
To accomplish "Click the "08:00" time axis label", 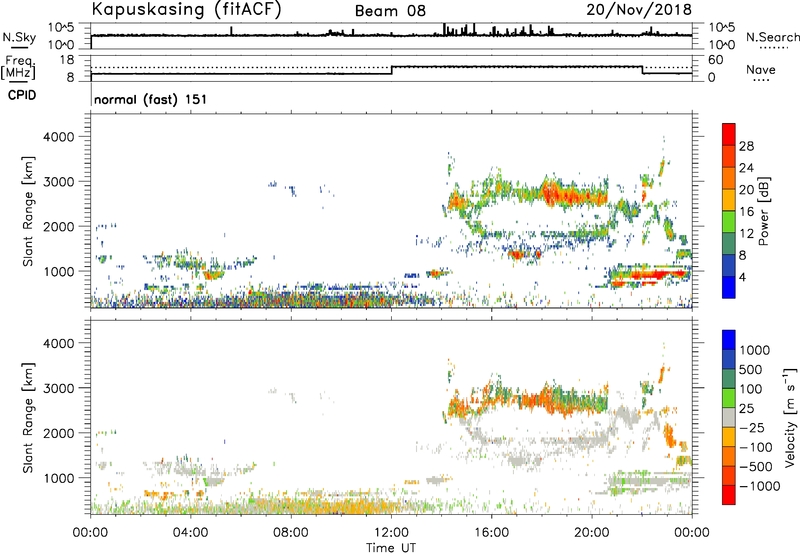I will pos(291,533).
